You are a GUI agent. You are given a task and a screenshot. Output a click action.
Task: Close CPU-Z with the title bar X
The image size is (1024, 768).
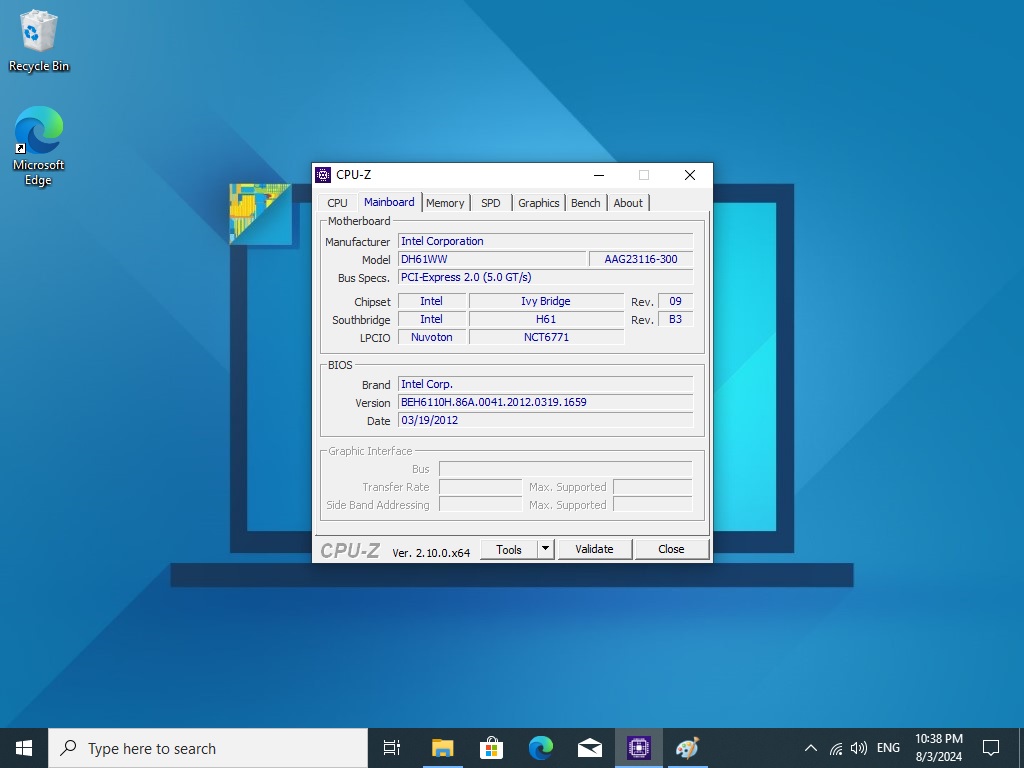tap(690, 175)
